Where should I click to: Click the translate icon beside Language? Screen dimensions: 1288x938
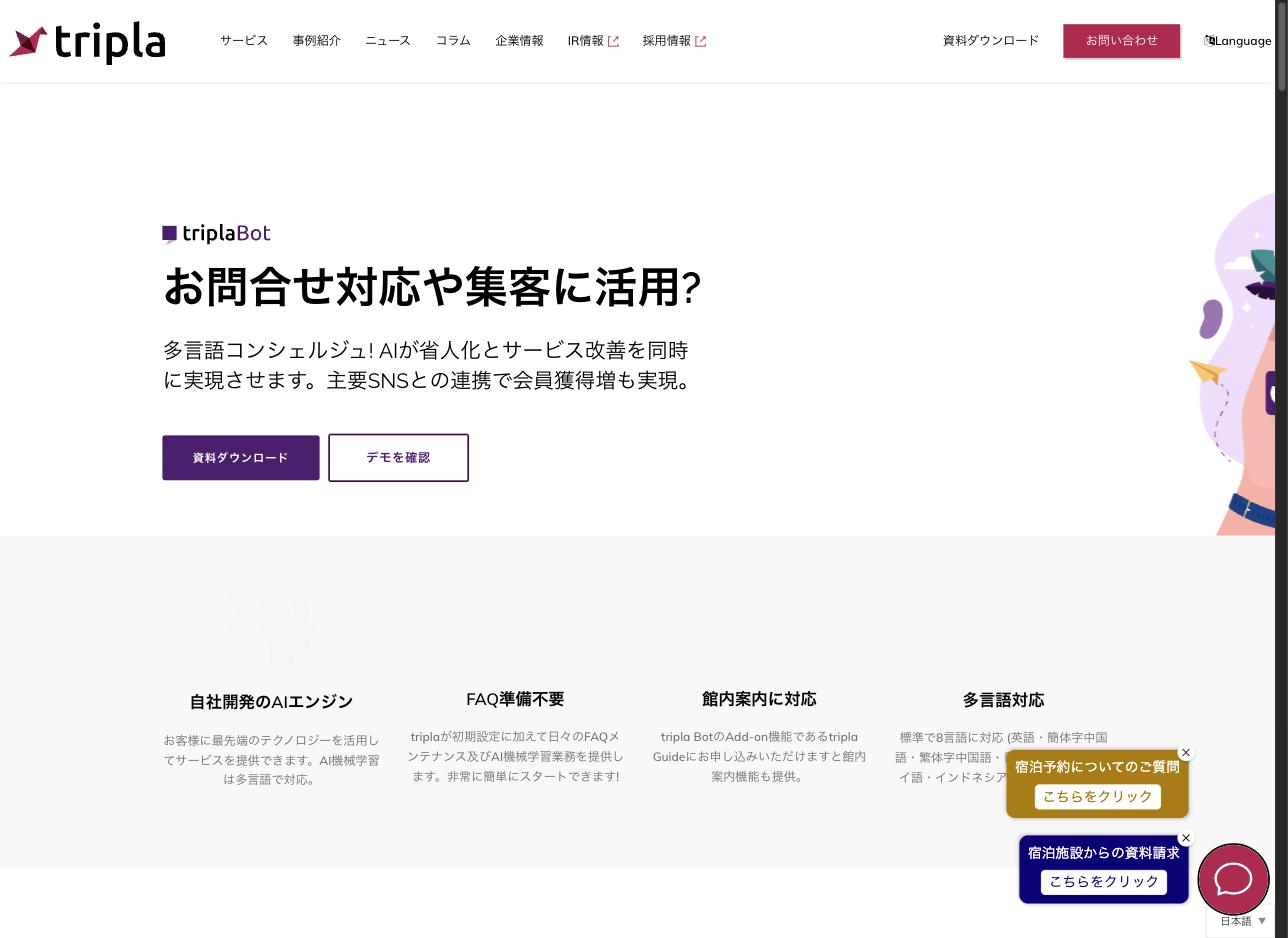[1209, 41]
